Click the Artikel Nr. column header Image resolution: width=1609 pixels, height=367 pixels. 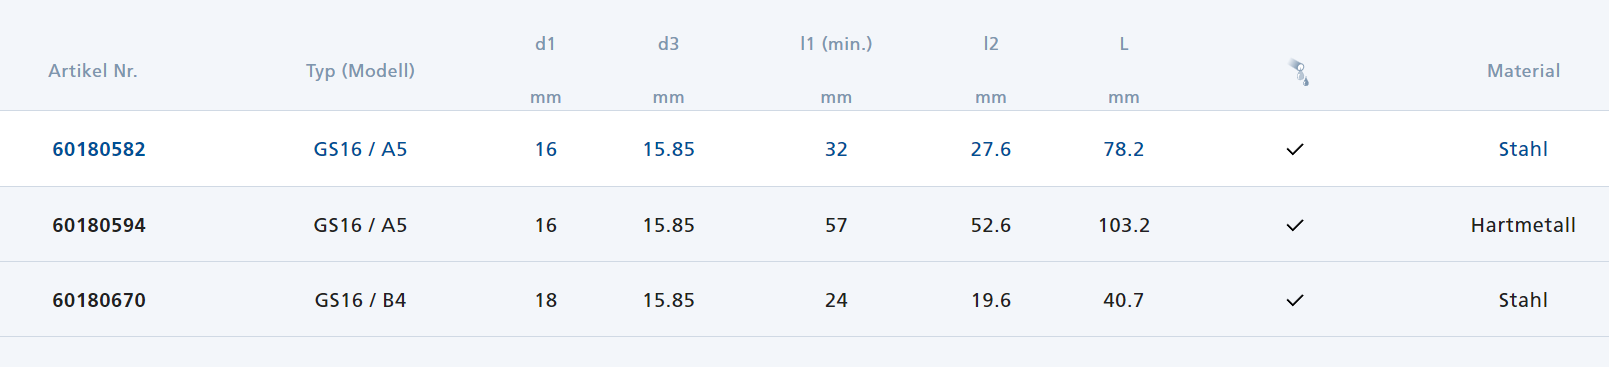click(x=93, y=71)
